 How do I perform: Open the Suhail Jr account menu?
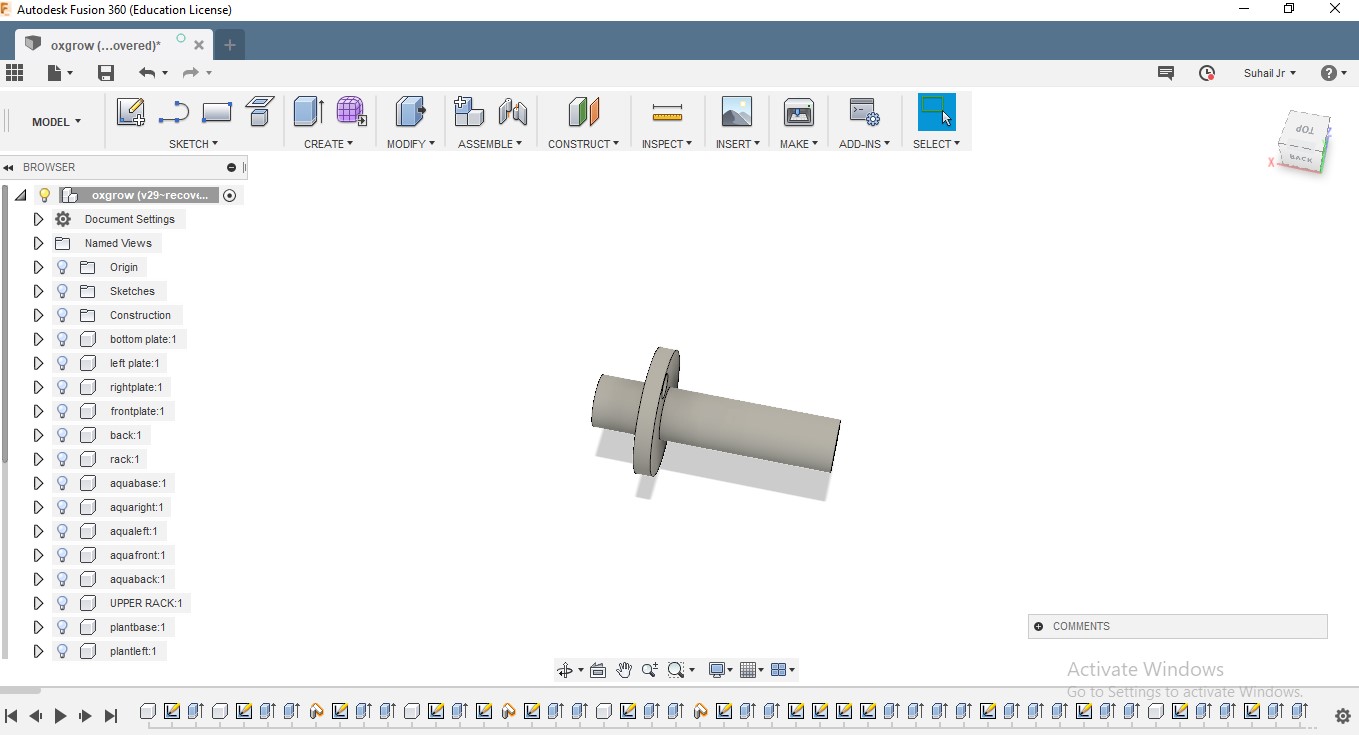pyautogui.click(x=1270, y=73)
